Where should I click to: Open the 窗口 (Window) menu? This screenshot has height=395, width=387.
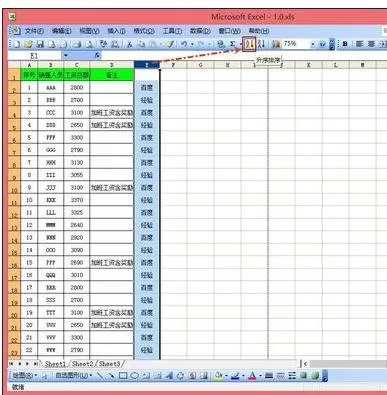coord(229,31)
